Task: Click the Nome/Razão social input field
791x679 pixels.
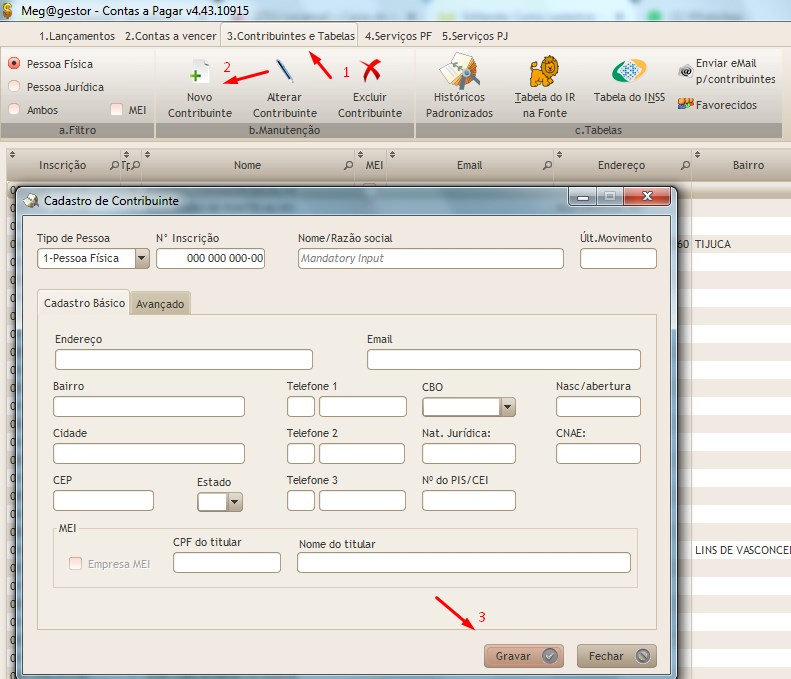Action: pos(430,258)
